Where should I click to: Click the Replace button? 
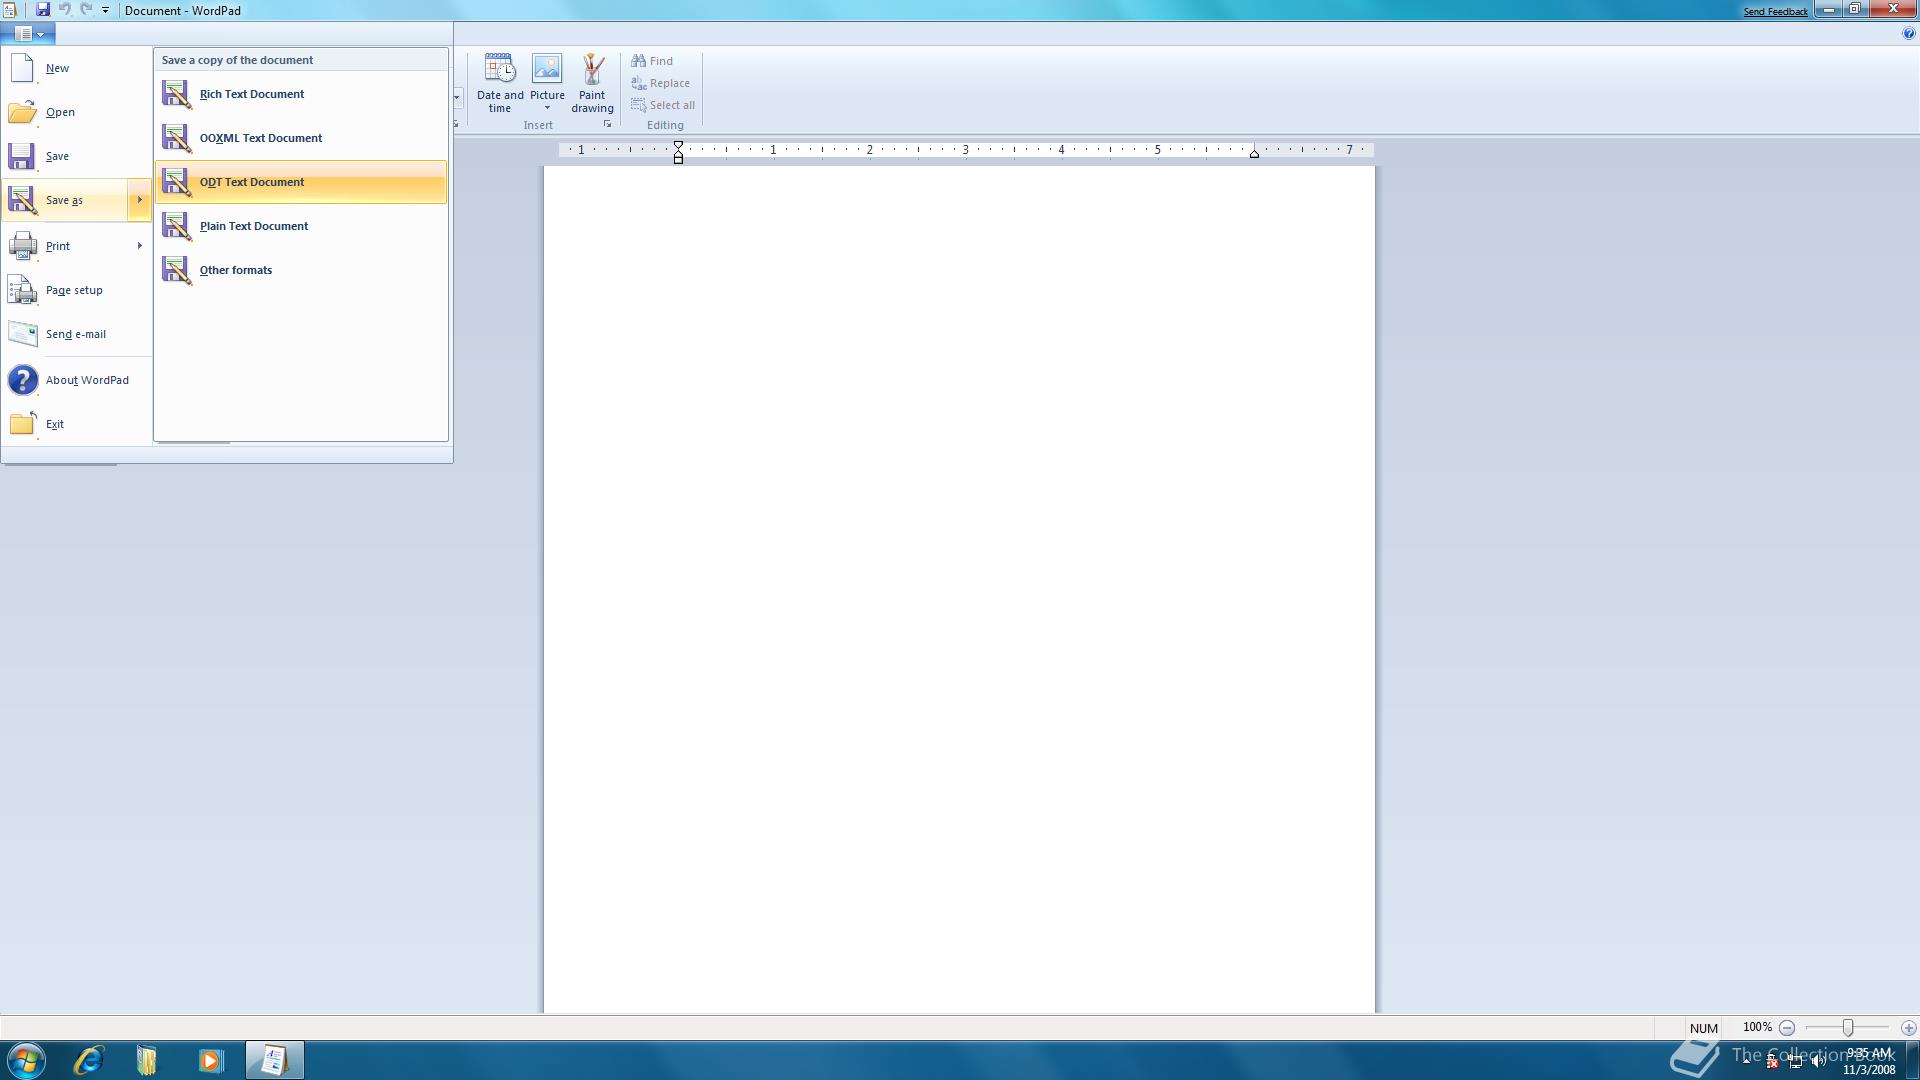tap(661, 83)
